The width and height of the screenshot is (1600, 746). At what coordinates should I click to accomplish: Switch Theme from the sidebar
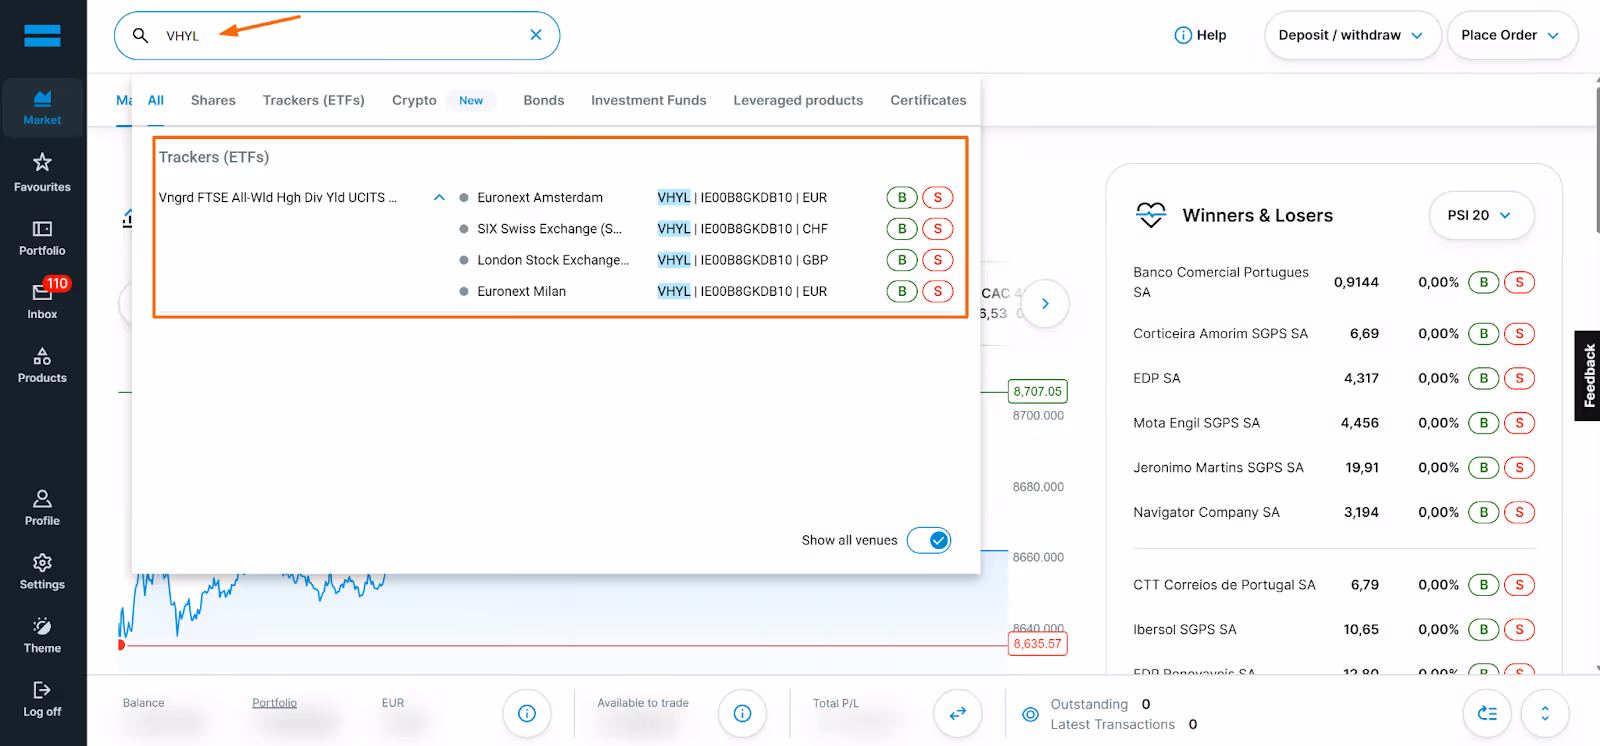click(x=42, y=636)
